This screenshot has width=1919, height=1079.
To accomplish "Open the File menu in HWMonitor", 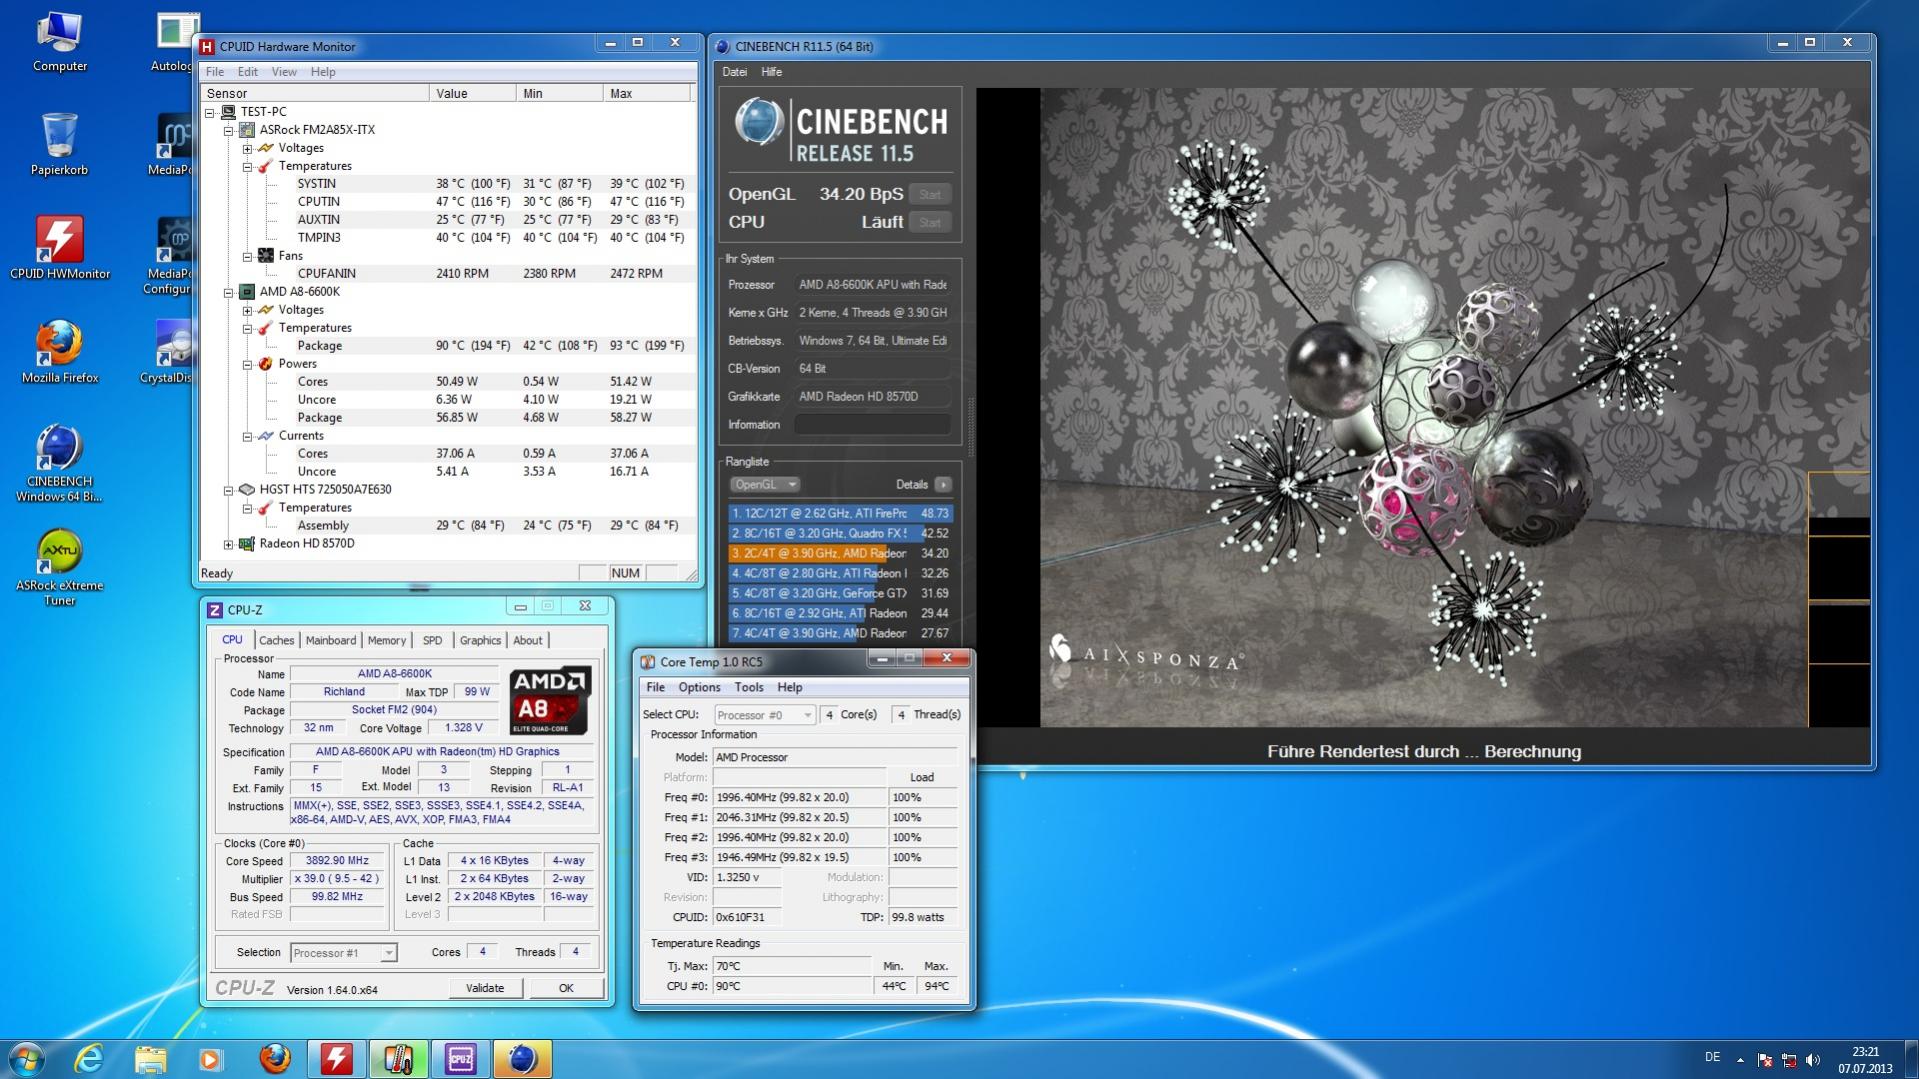I will pyautogui.click(x=215, y=72).
